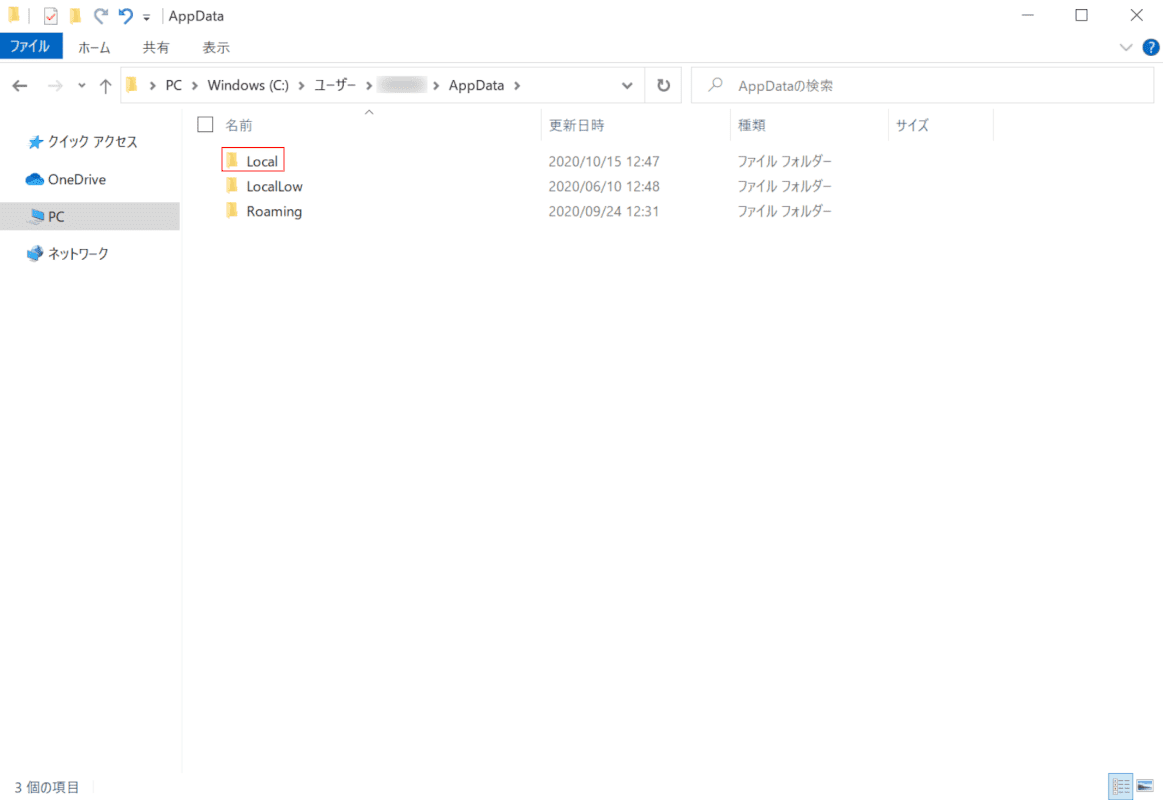Click the PC breadcrumb in address bar
Viewport: 1163px width, 800px height.
coord(174,85)
